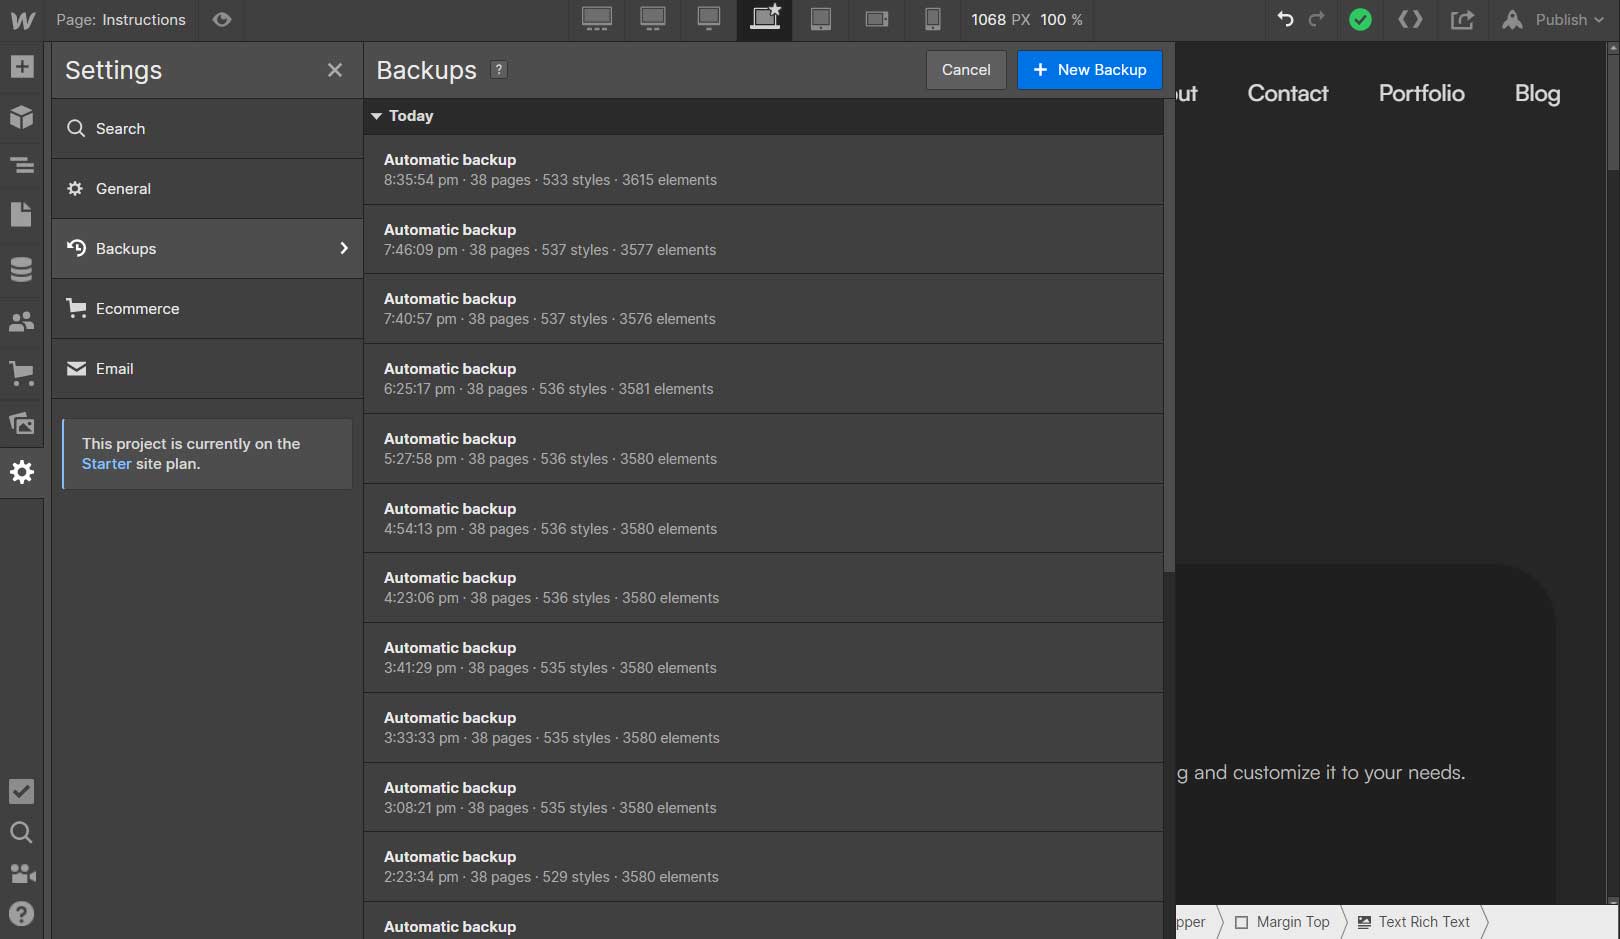
Task: Select the 6:25:17 pm automatic backup
Action: point(763,379)
